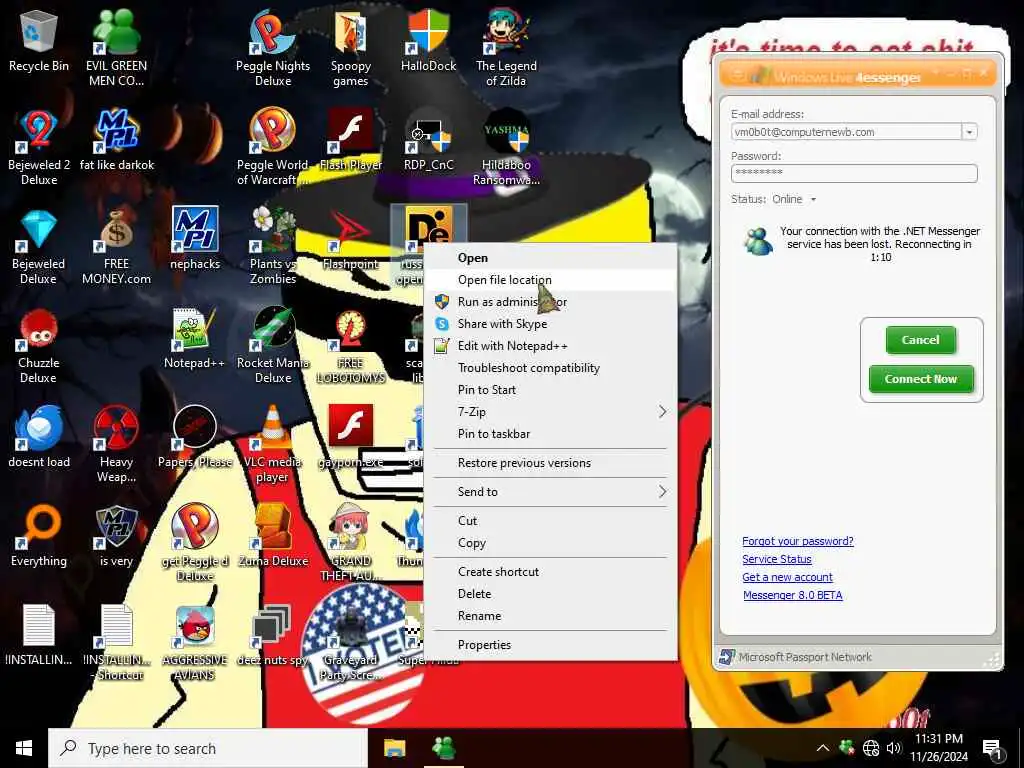1024x768 pixels.
Task: Open Zuma Deluxe desktop shortcut
Action: [273, 536]
